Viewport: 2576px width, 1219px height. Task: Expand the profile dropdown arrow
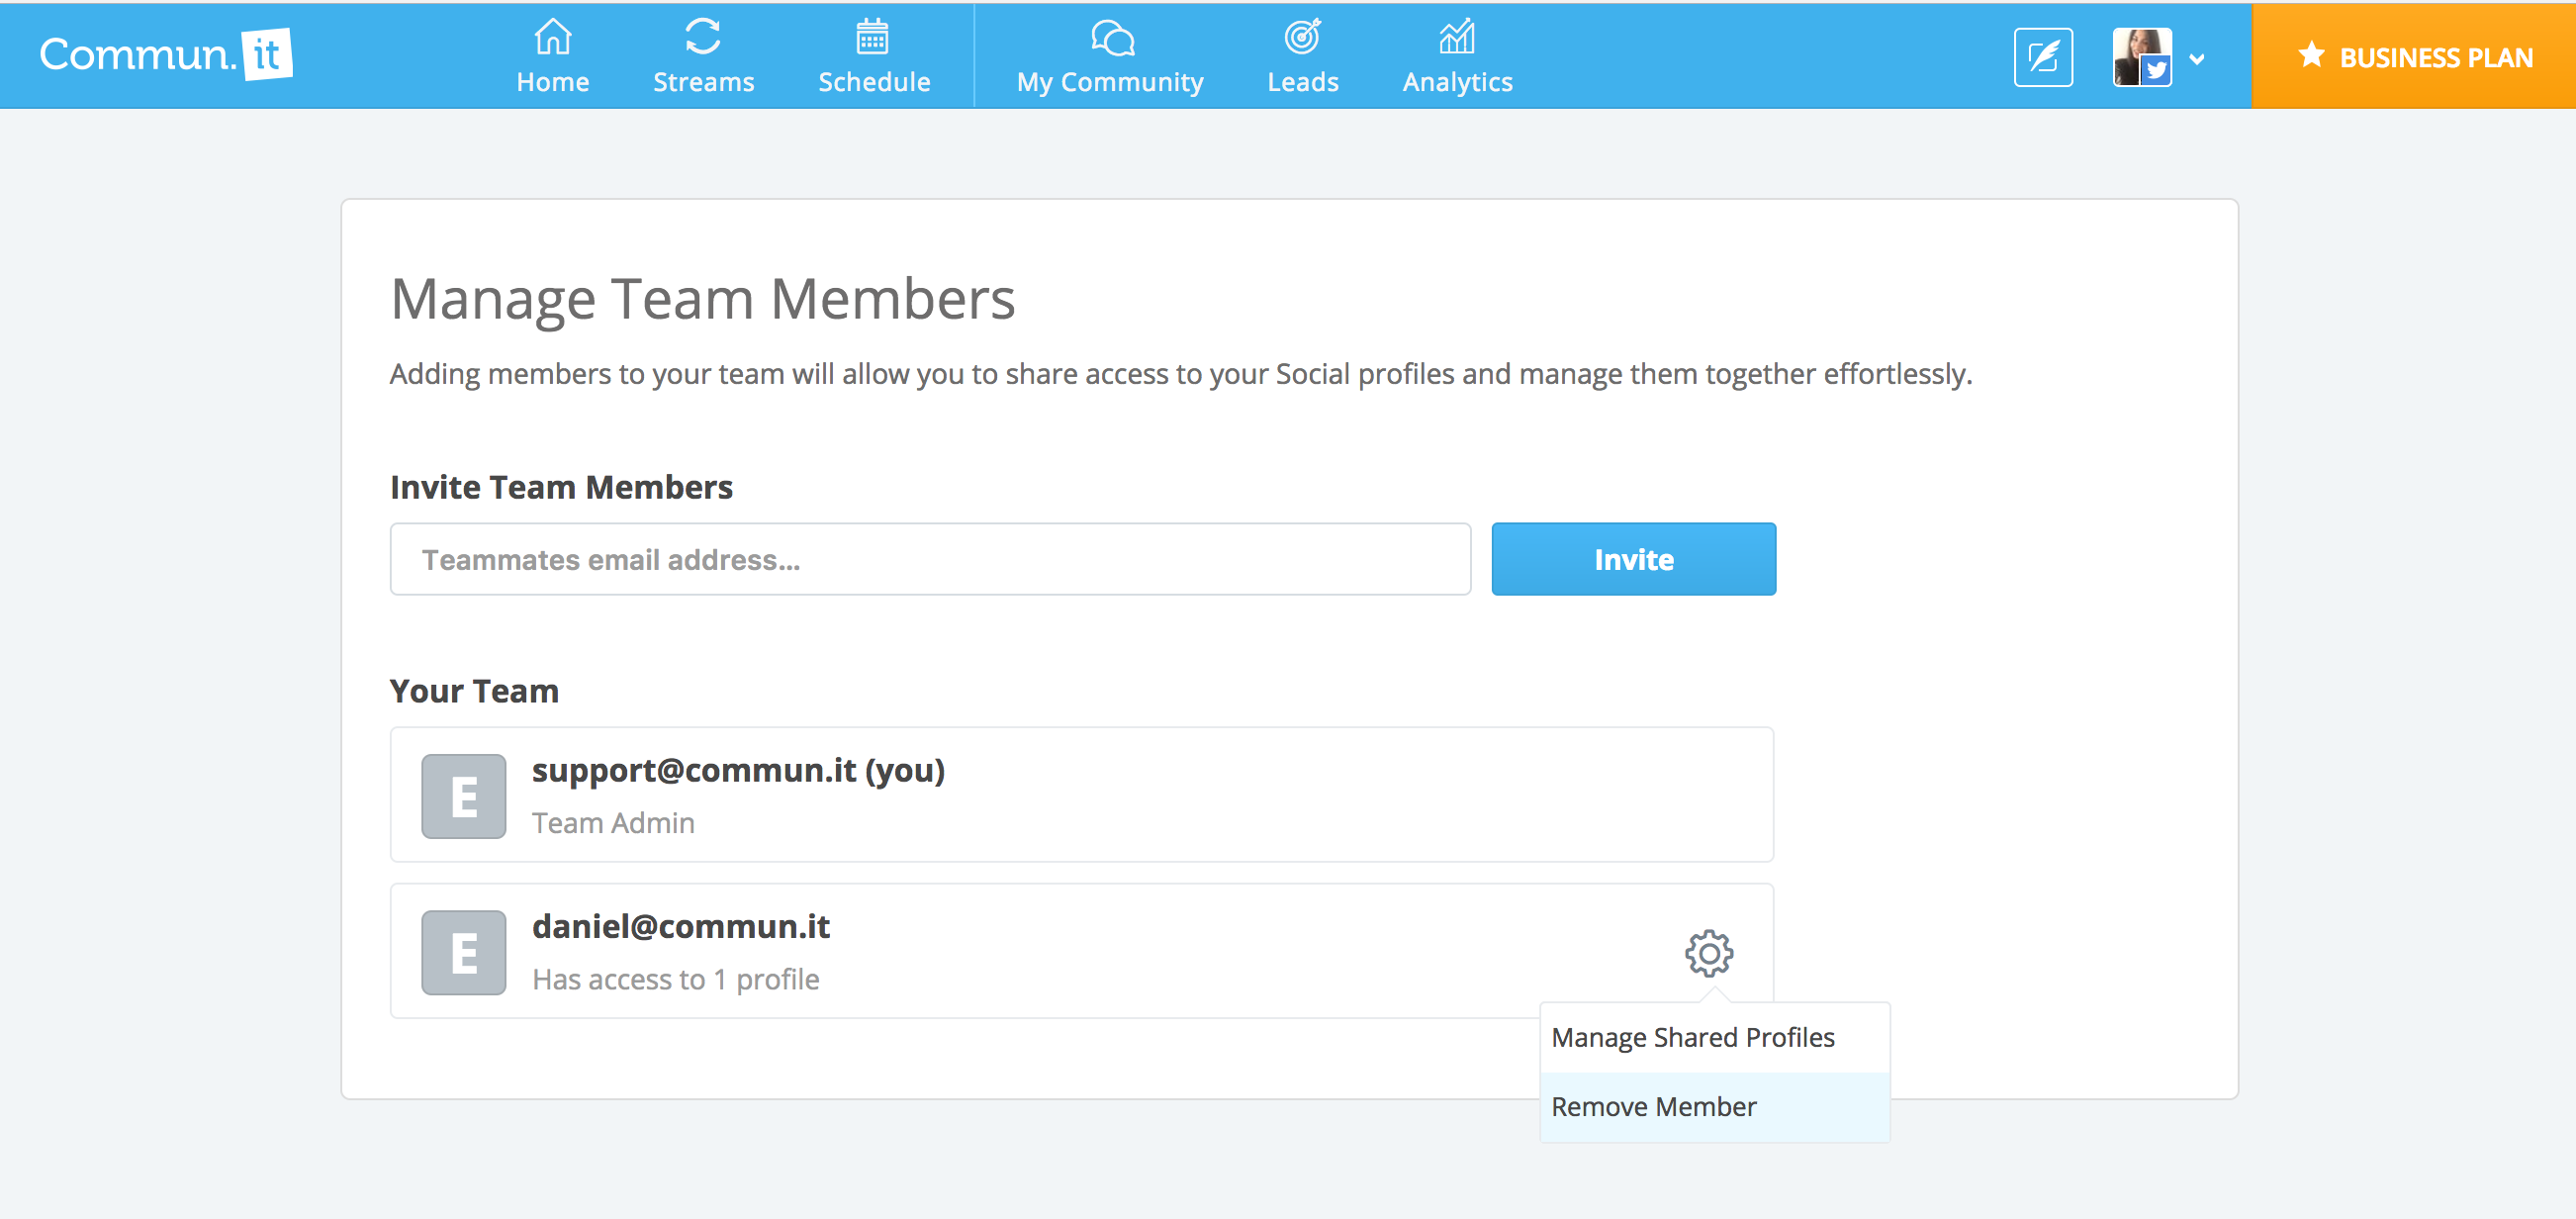2197,59
